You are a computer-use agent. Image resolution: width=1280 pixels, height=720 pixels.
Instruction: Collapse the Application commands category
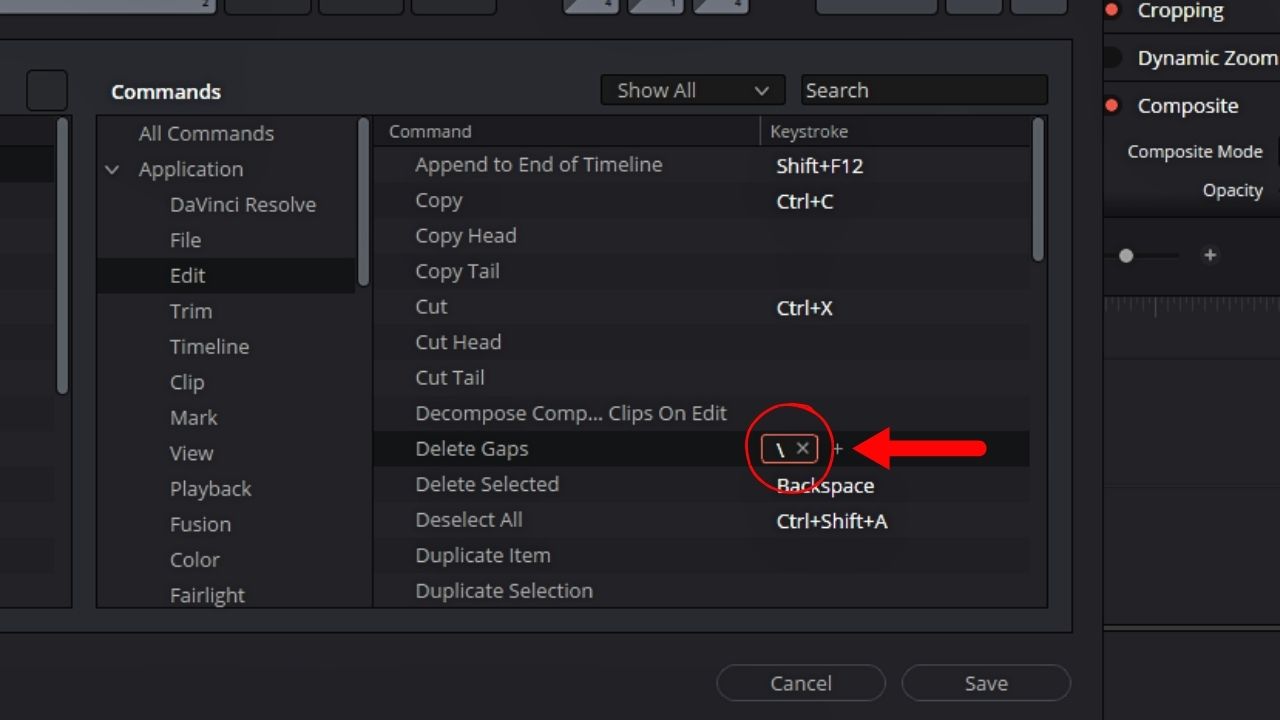click(x=112, y=169)
